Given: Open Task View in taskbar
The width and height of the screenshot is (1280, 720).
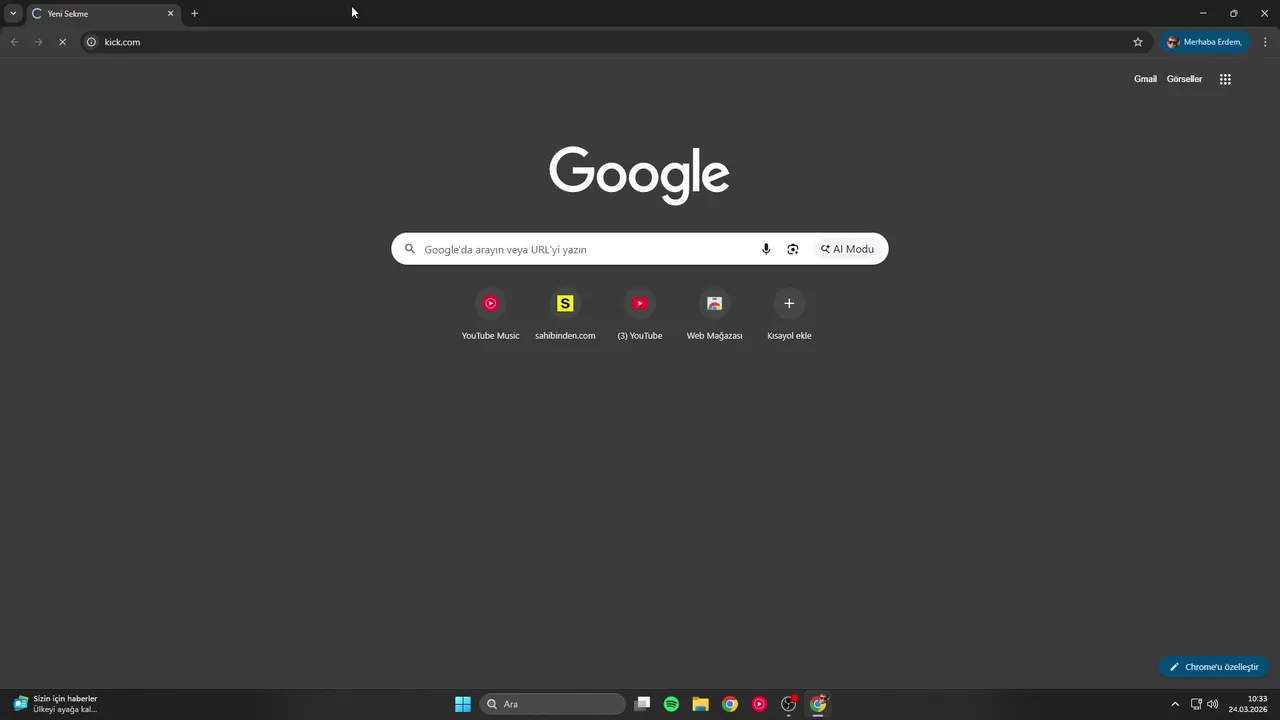Looking at the screenshot, I should point(643,704).
